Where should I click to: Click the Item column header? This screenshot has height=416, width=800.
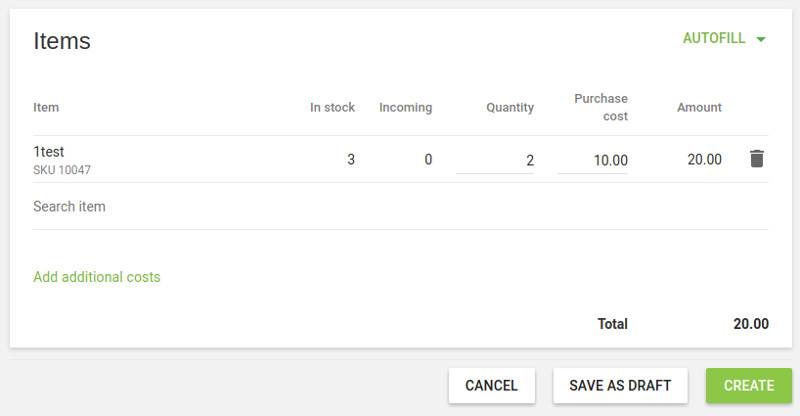pyautogui.click(x=46, y=108)
